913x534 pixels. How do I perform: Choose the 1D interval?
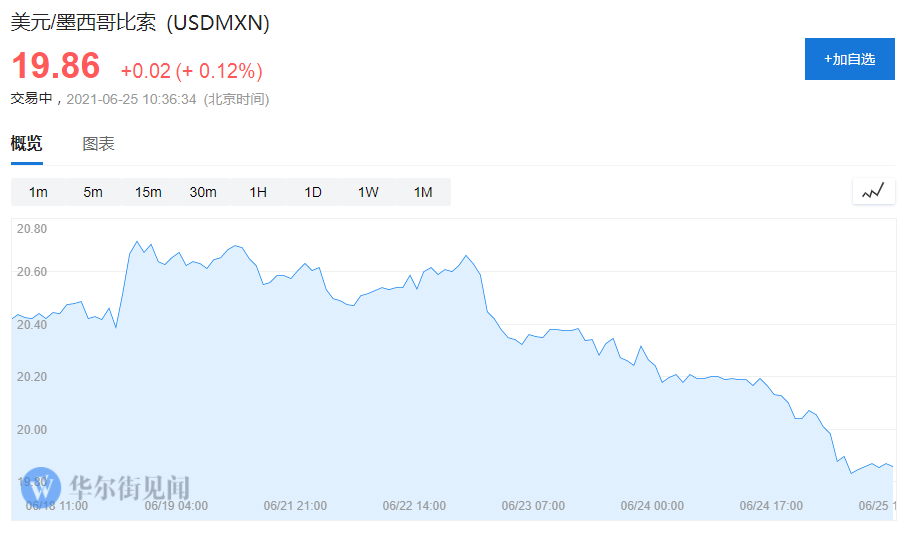pyautogui.click(x=313, y=192)
